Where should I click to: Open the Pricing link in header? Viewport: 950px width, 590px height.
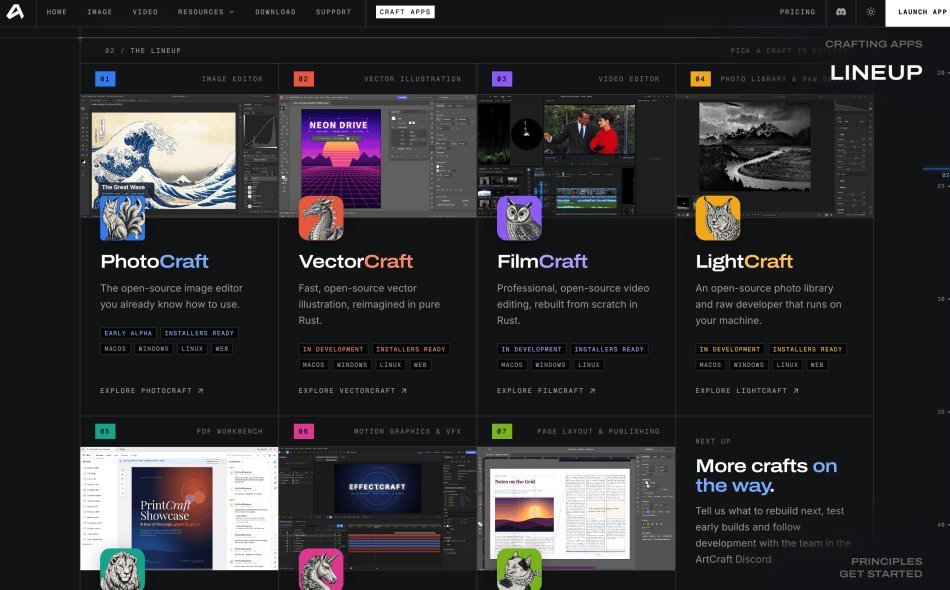click(797, 12)
